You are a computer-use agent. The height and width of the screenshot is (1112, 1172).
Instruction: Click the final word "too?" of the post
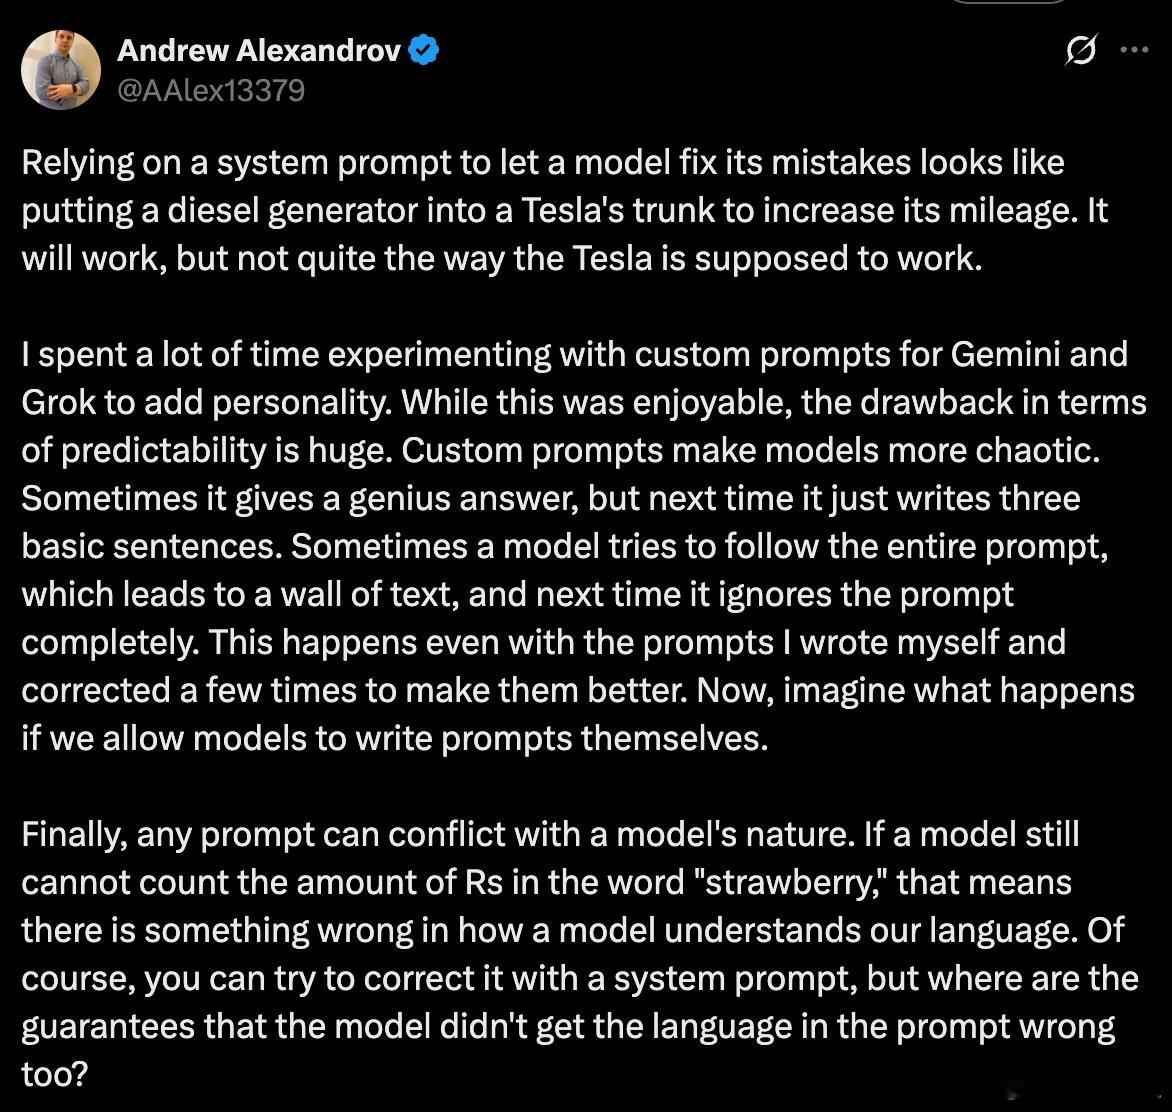tap(55, 1074)
